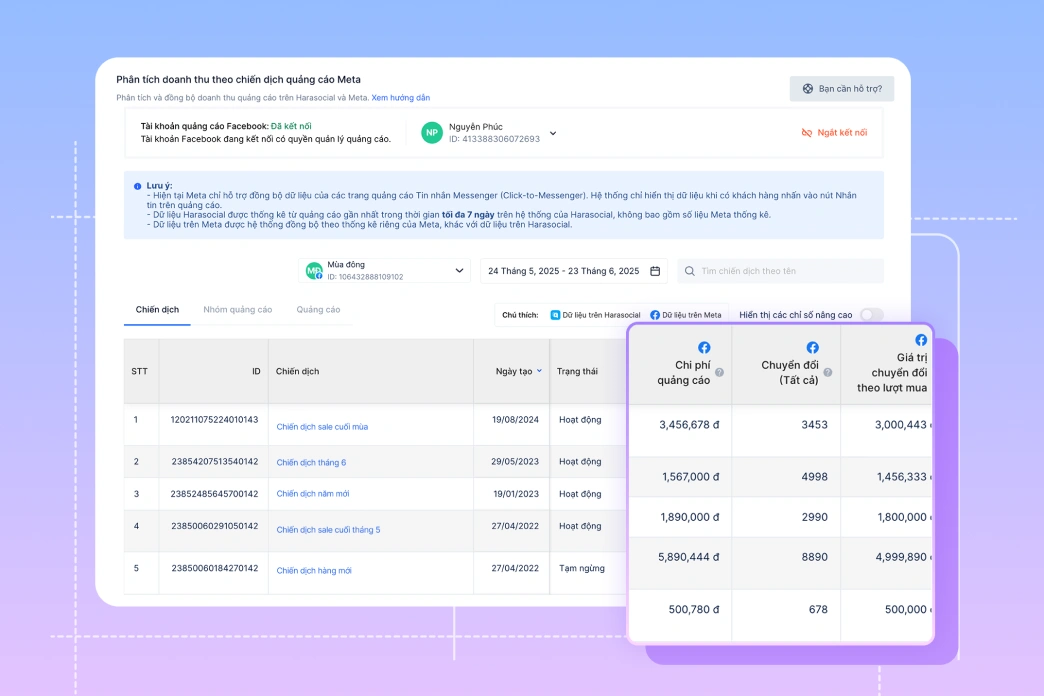Click Facebook icon above 'Chi phí quảng cáo'
The image size is (1044, 696).
pyautogui.click(x=704, y=348)
